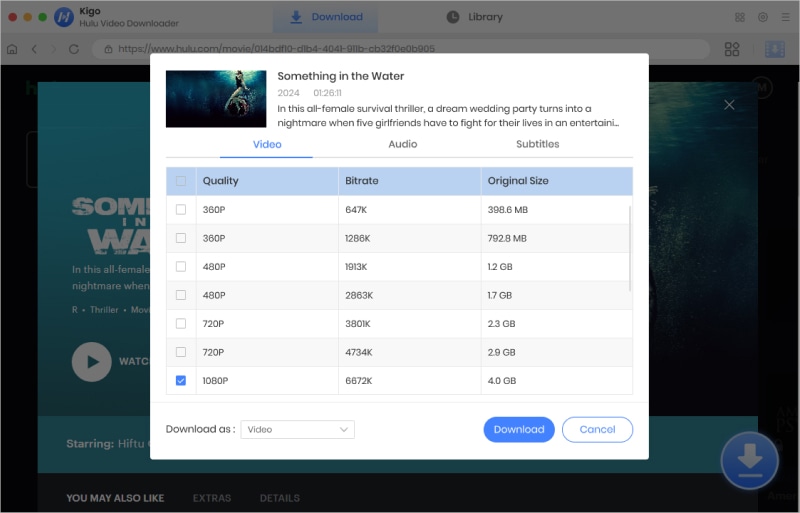800x513 pixels.
Task: Click the Original Size column header
Action: click(557, 181)
